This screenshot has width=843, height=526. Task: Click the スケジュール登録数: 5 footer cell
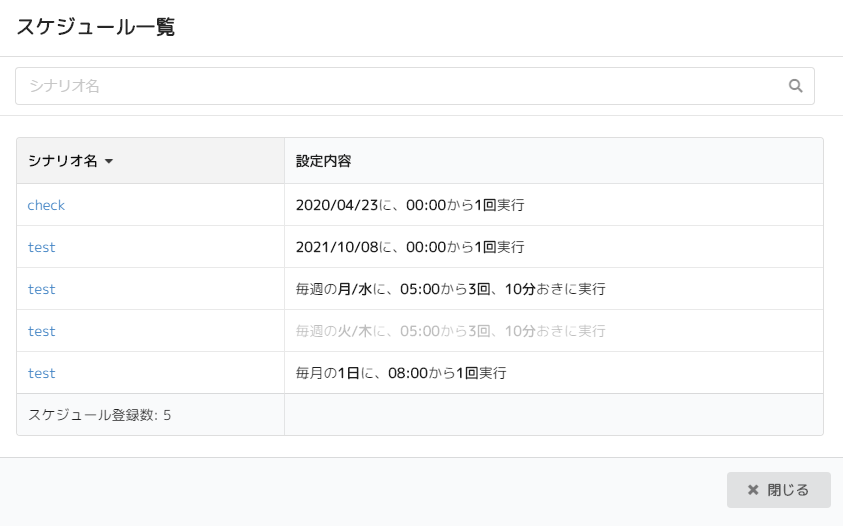tap(100, 415)
